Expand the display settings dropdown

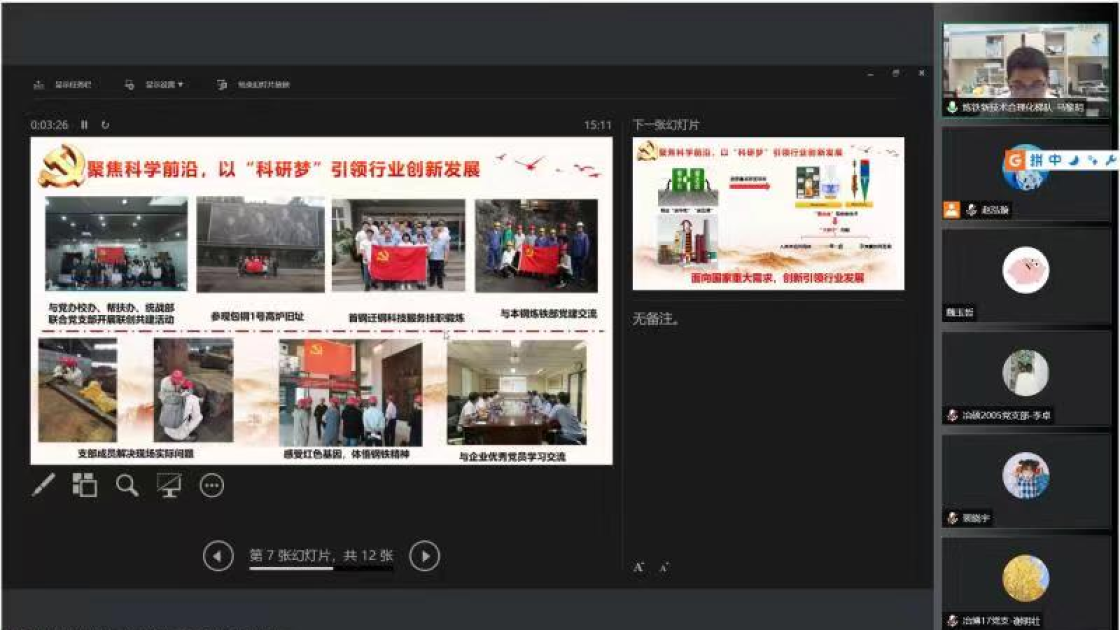click(155, 85)
